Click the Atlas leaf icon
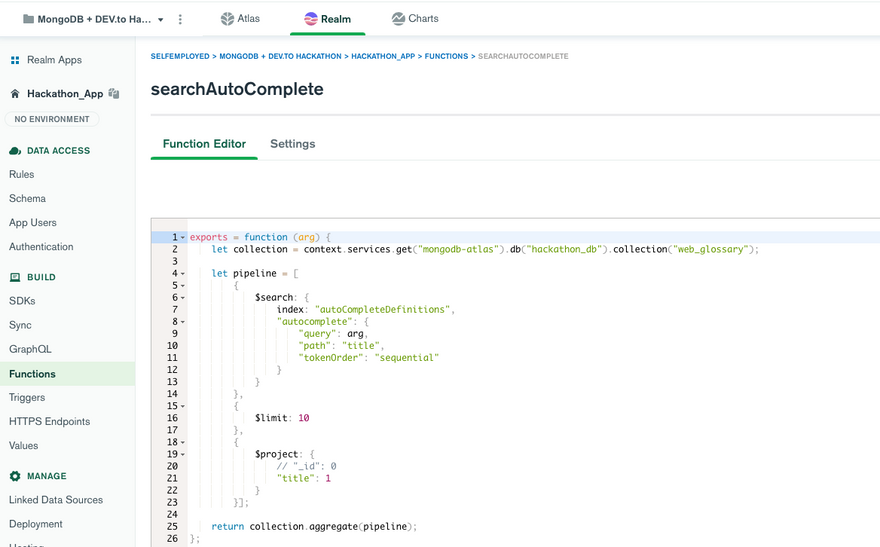This screenshot has width=880, height=547. [227, 19]
